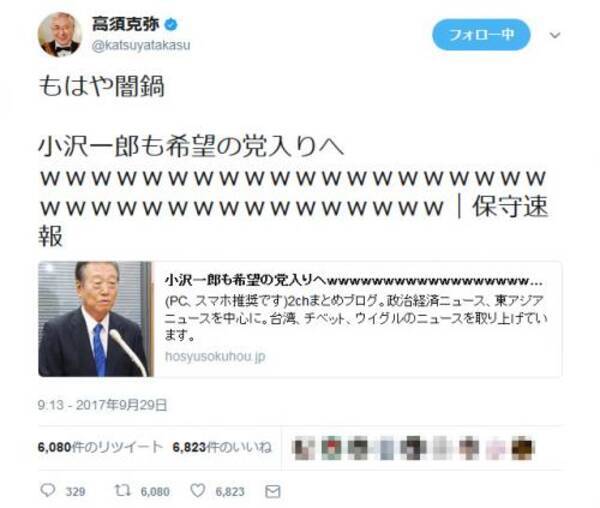Click the 329 reply count
This screenshot has width=600, height=508.
click(x=75, y=492)
